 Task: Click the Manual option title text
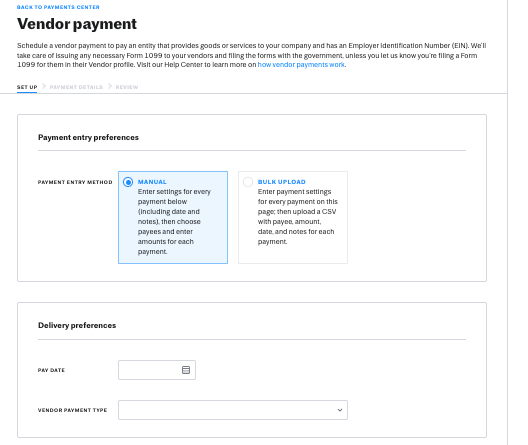pos(152,182)
